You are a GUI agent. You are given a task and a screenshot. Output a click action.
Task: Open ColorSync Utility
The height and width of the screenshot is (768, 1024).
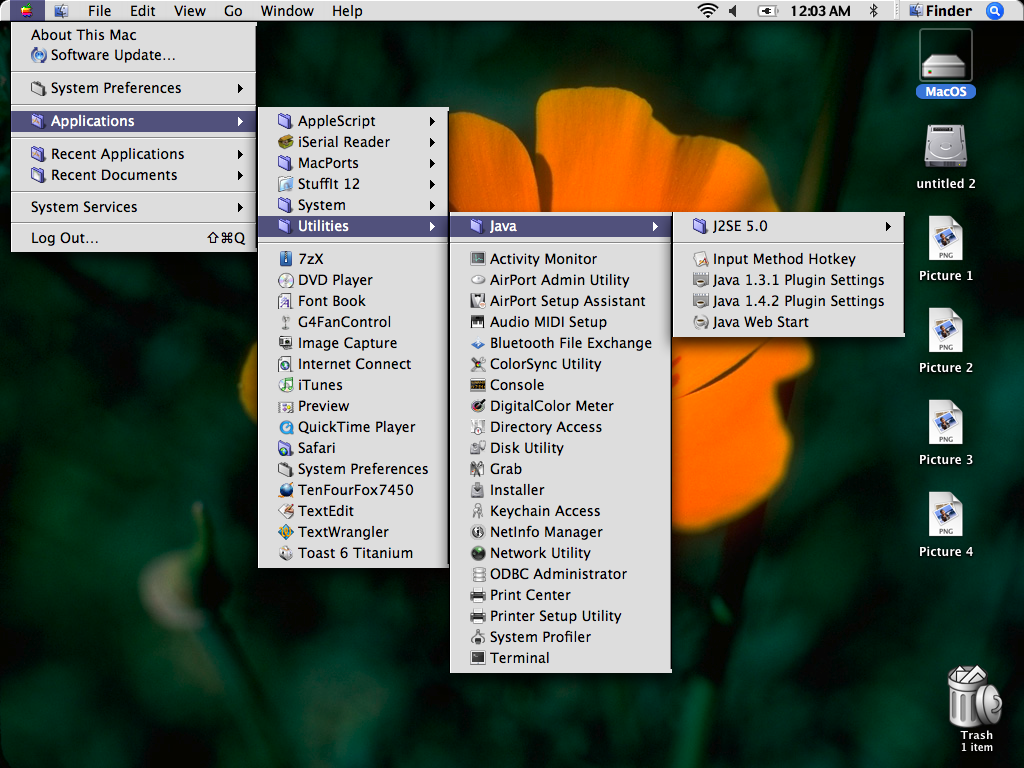(x=560, y=364)
